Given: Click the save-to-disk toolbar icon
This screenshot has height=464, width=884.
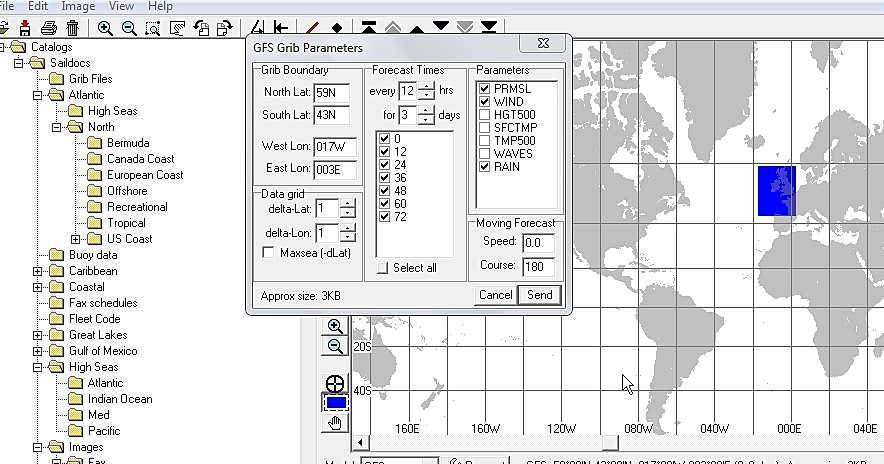Looking at the screenshot, I should (25, 28).
